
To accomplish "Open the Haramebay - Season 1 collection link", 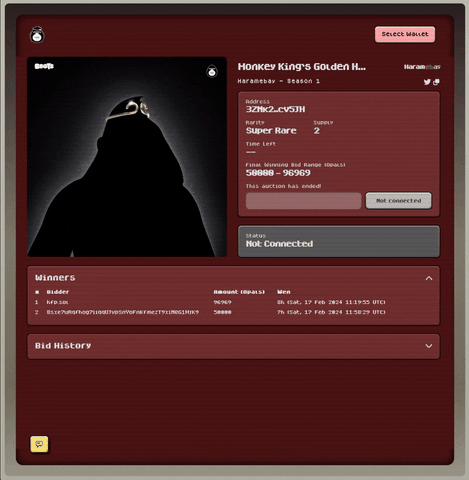I will (x=279, y=81).
